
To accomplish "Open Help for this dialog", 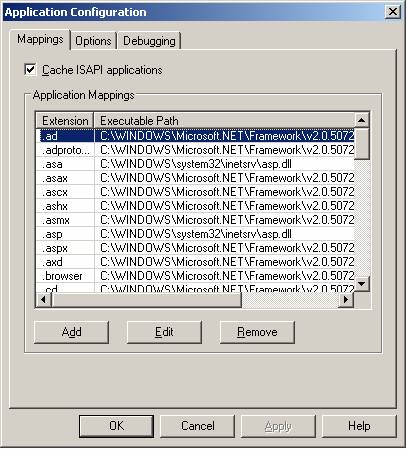I will (x=359, y=426).
